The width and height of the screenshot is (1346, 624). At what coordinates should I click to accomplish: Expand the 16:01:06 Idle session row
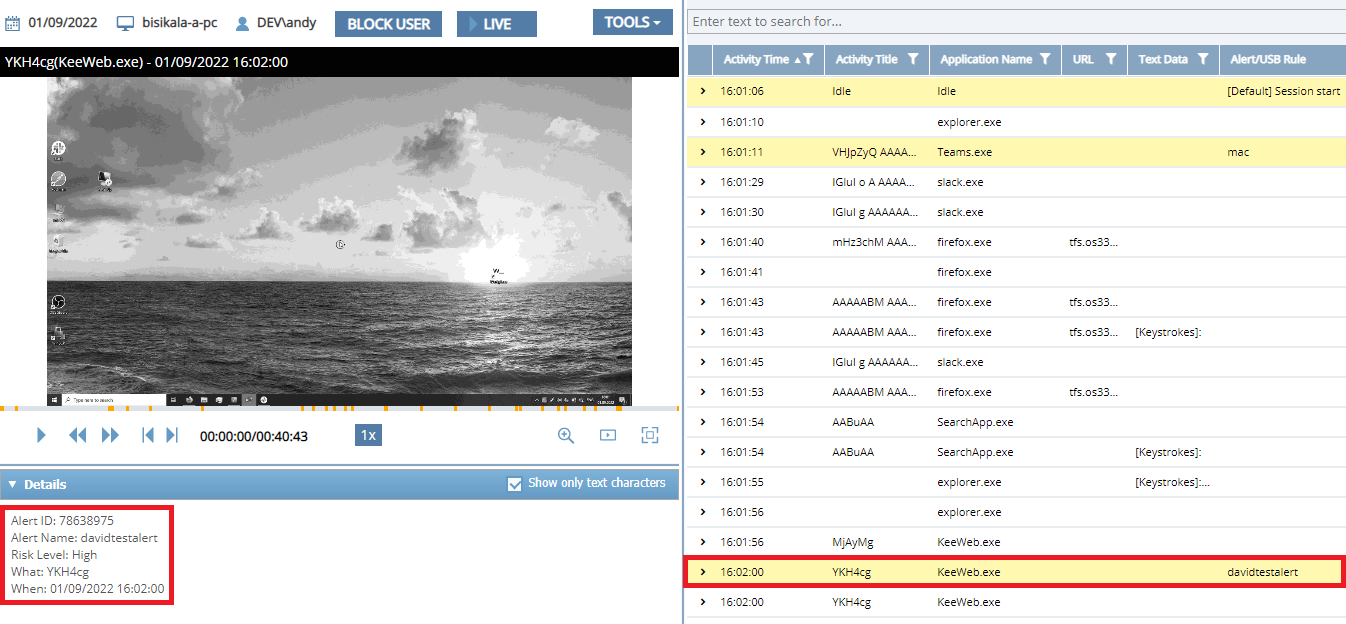coord(703,91)
